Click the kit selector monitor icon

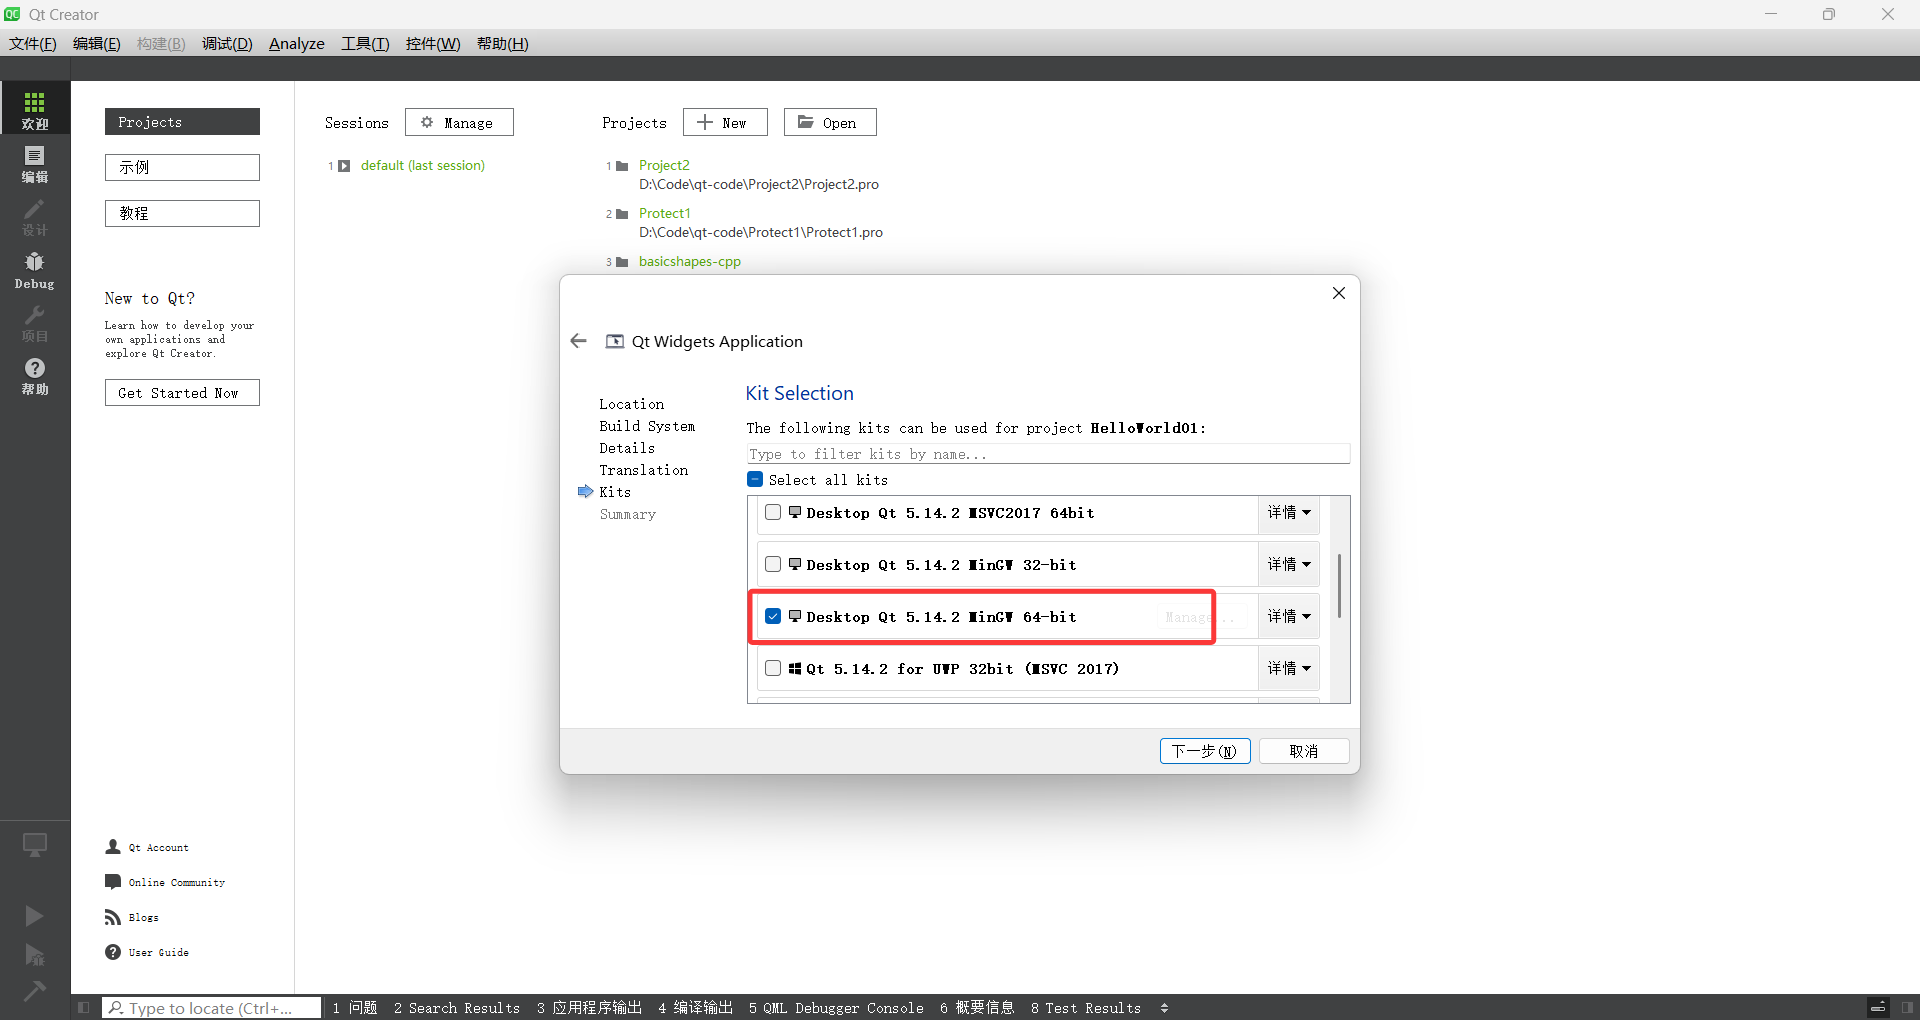(x=35, y=845)
